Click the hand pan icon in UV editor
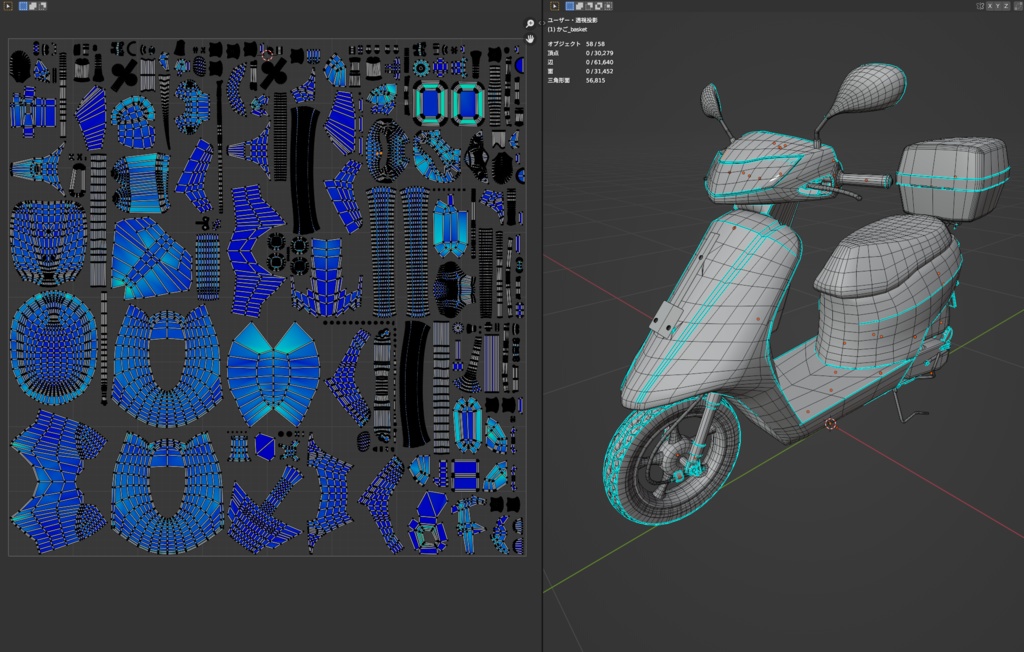Image resolution: width=1024 pixels, height=652 pixels. (531, 39)
